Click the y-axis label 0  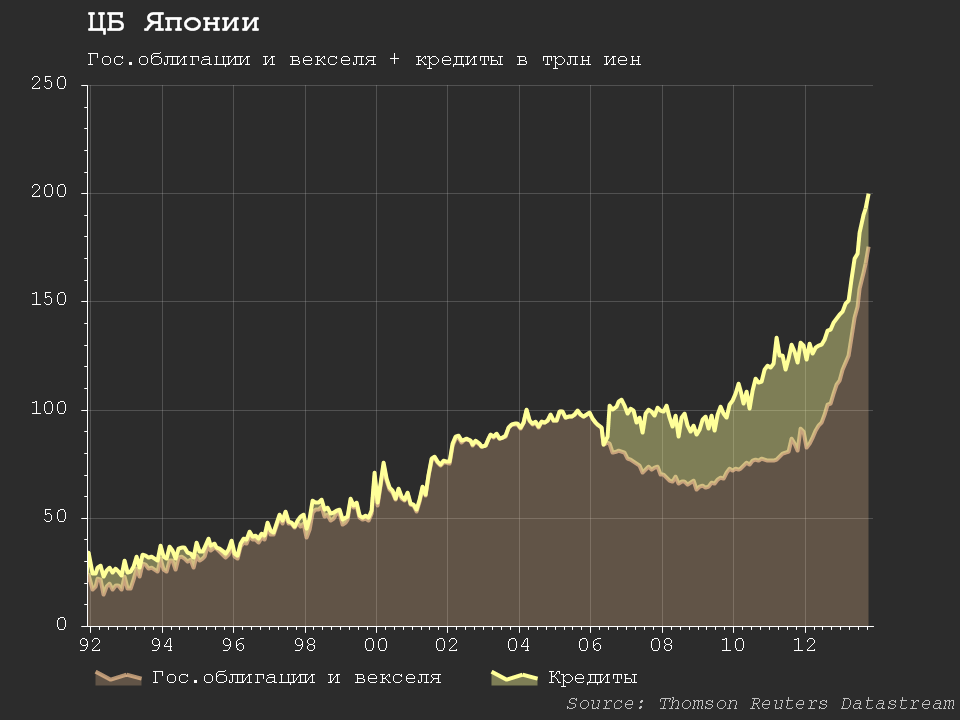(x=61, y=624)
